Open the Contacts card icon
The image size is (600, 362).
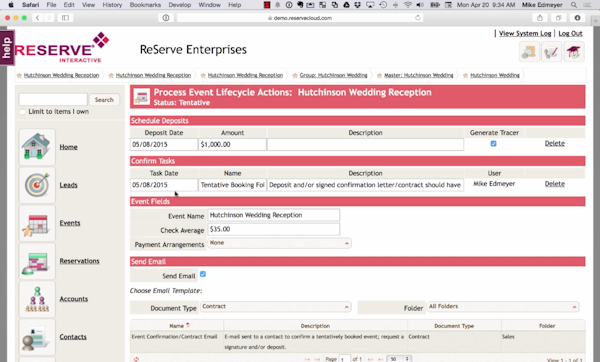pyautogui.click(x=37, y=337)
